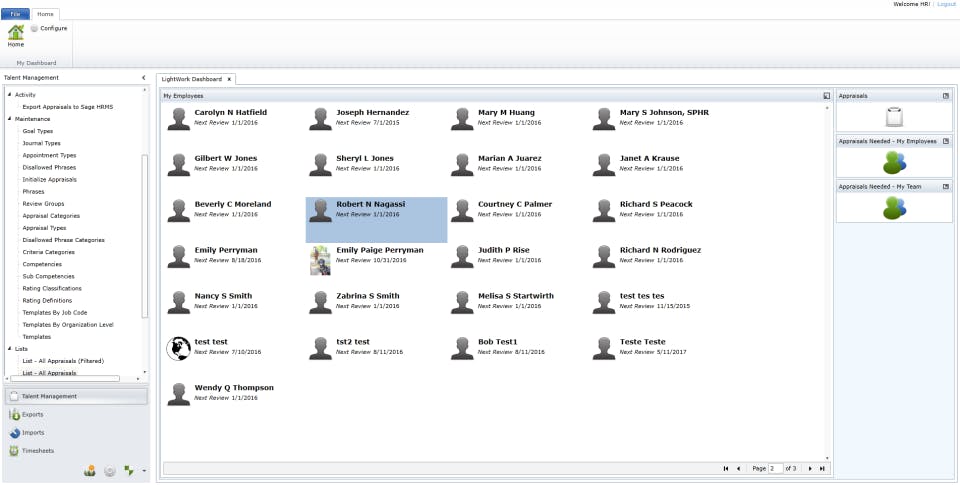The width and height of the screenshot is (960, 485).
Task: Click the tree's horizontal scrollbar
Action: [x=65, y=378]
